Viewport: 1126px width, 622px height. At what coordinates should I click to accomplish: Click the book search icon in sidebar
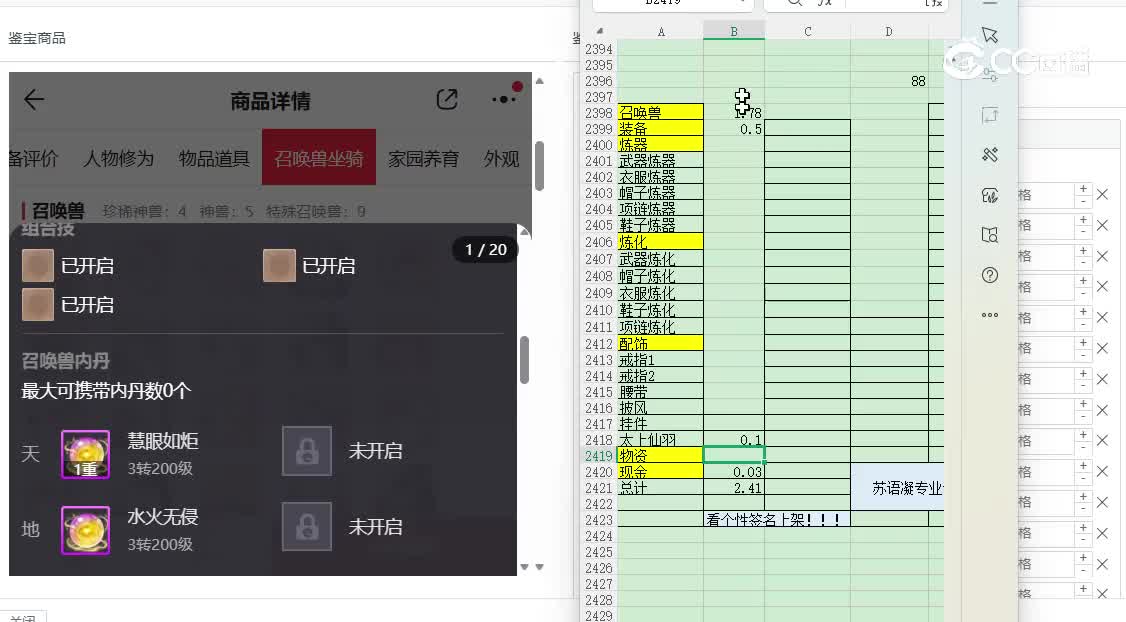990,235
